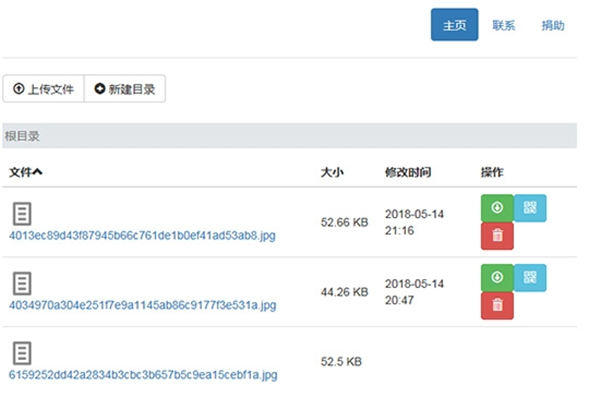
Task: Download the 4013ec89 file with green button
Action: click(x=497, y=208)
